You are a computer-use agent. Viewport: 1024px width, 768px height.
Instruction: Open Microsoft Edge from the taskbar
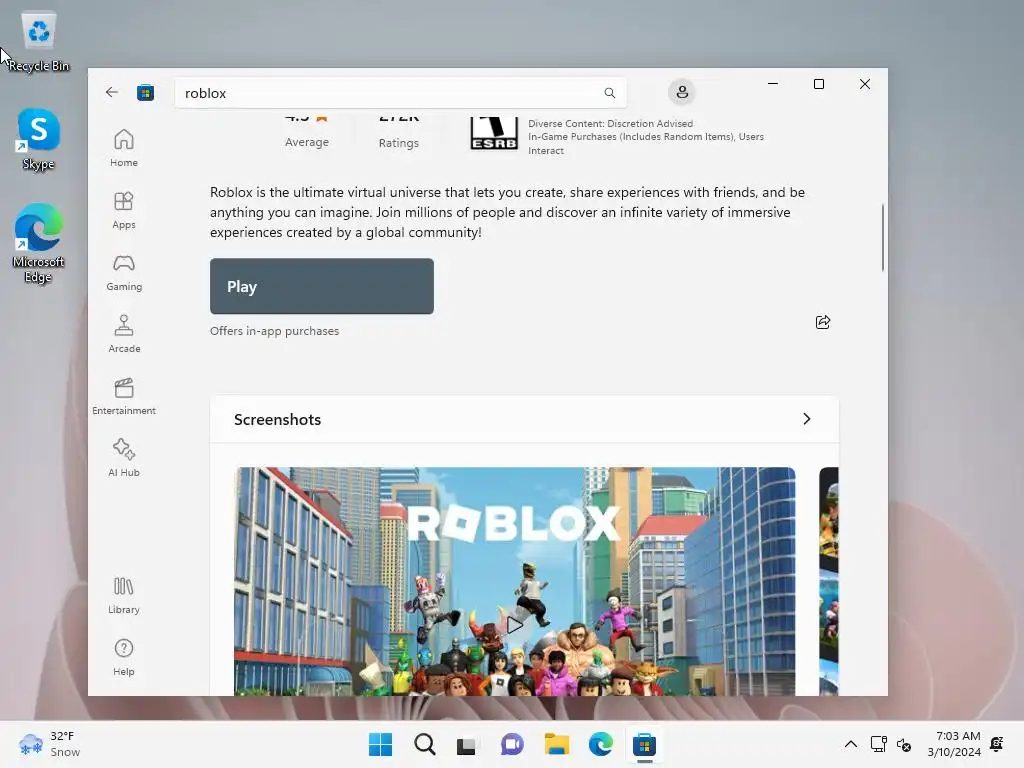tap(600, 744)
